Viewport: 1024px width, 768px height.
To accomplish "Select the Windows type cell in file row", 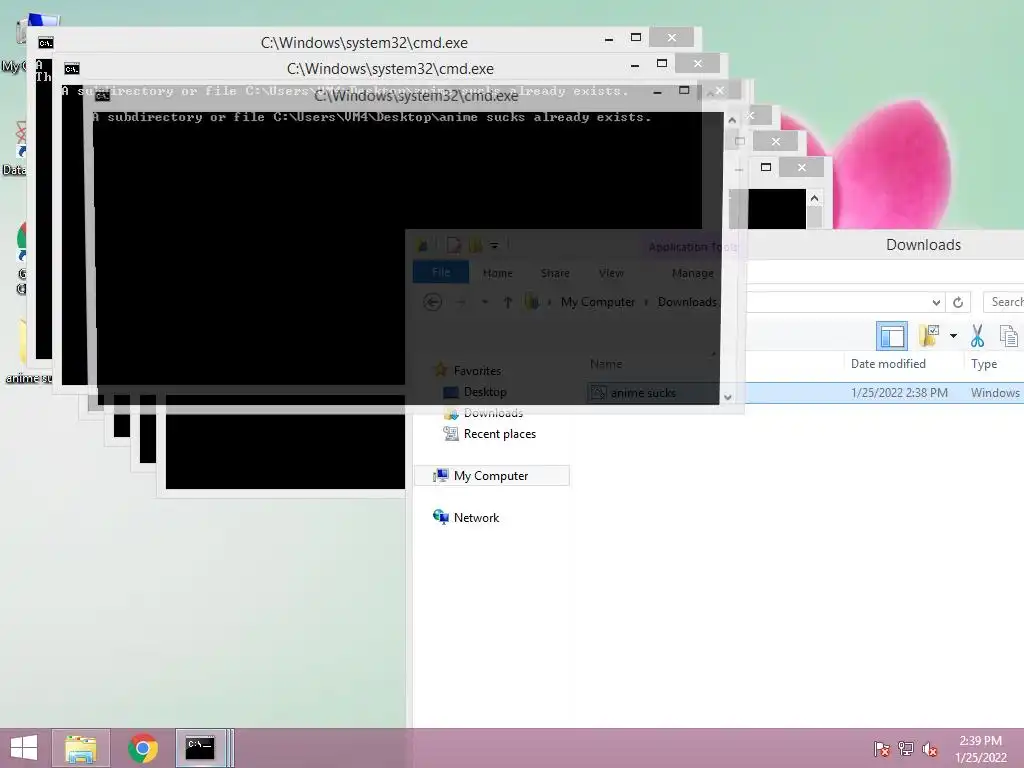I will click(x=995, y=392).
